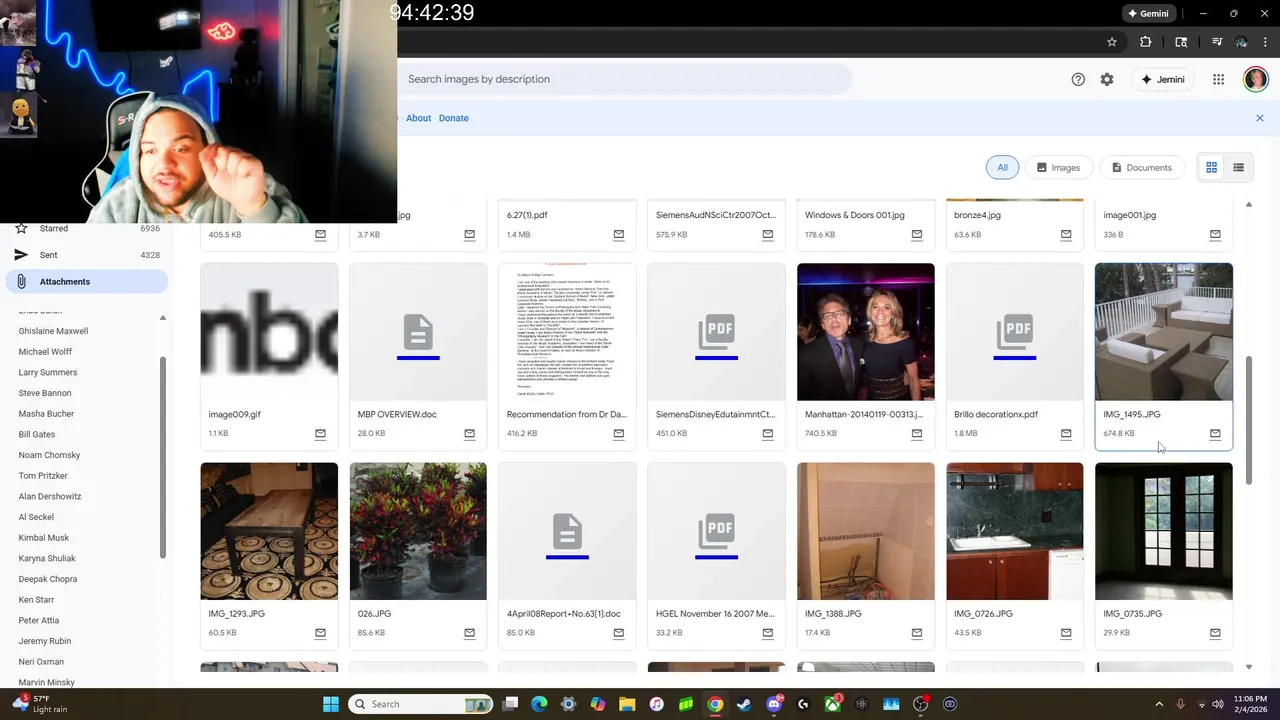Select Kimbal Musk in the contacts list
1280x720 pixels.
[x=43, y=538]
